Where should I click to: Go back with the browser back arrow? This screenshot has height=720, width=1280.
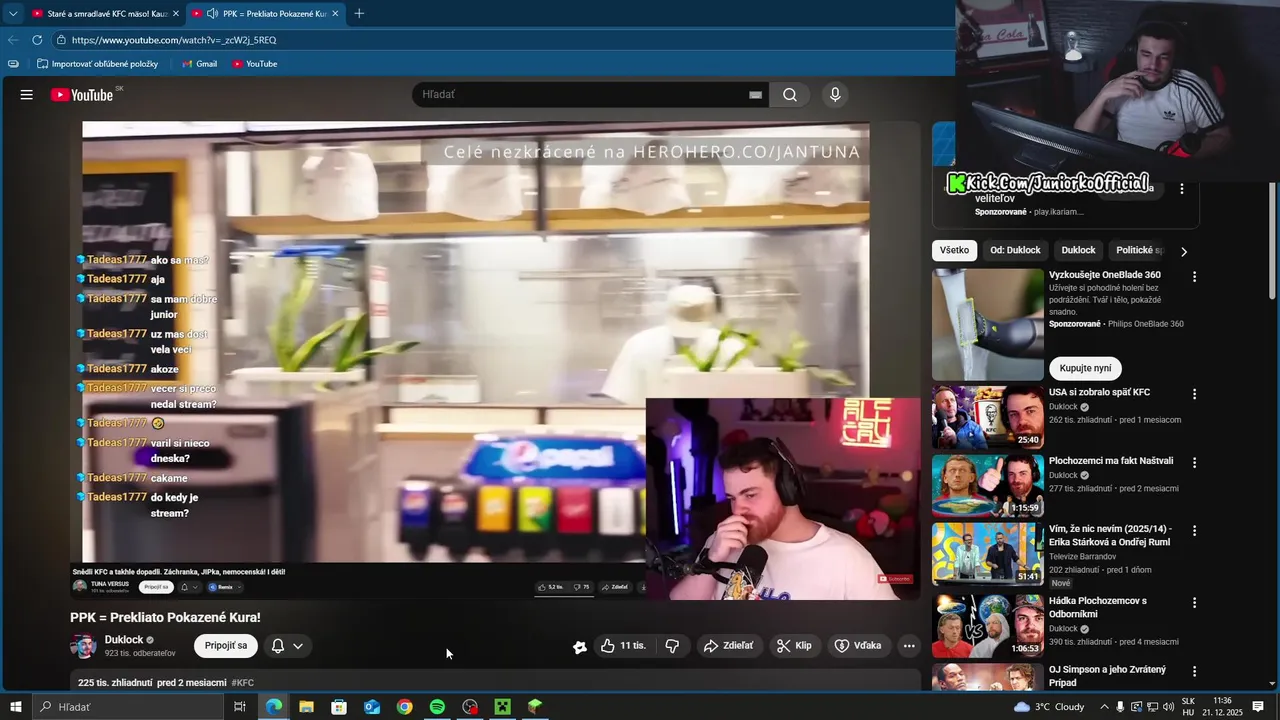pyautogui.click(x=12, y=40)
